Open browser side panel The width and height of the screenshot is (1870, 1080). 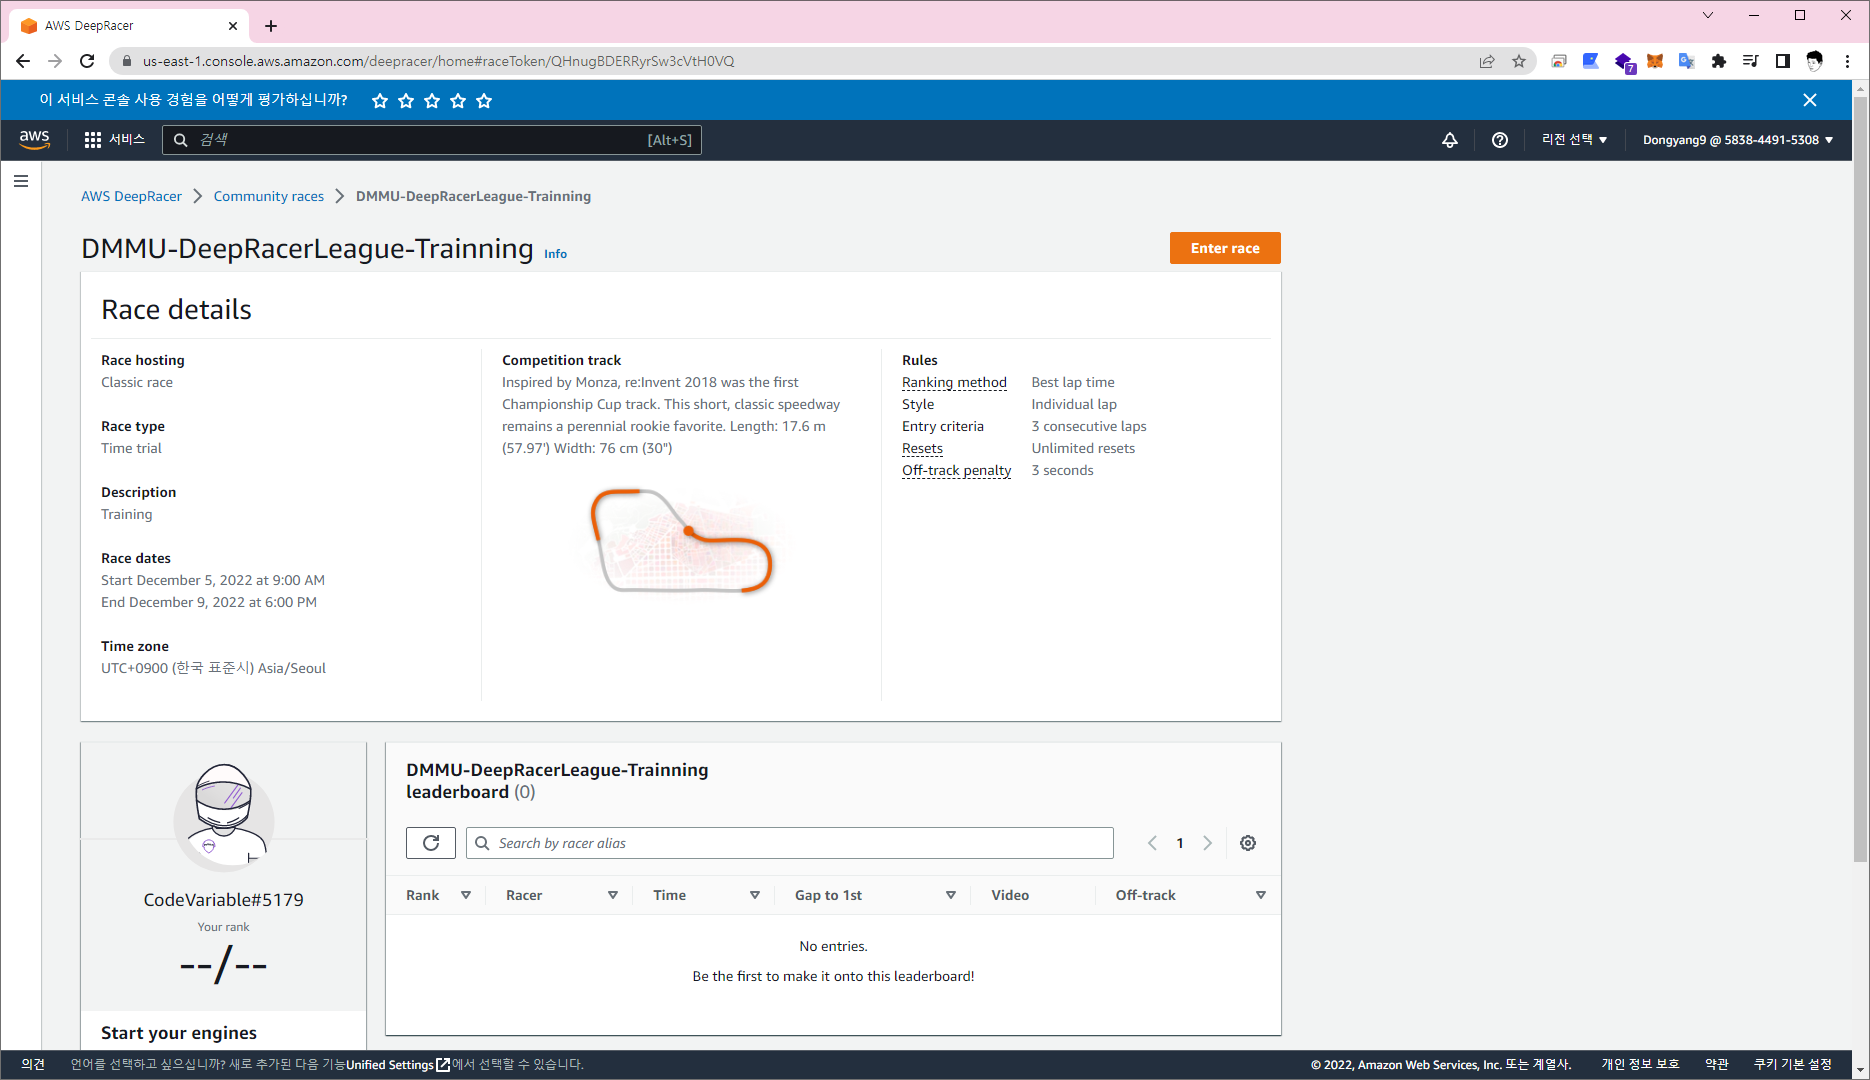[x=1783, y=61]
